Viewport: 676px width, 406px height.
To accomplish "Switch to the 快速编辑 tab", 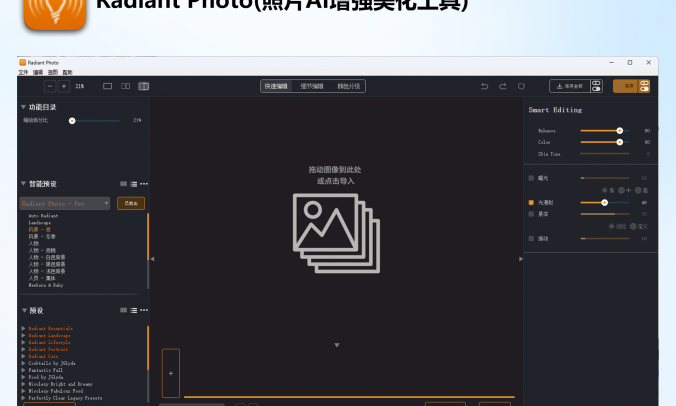I will pyautogui.click(x=276, y=86).
